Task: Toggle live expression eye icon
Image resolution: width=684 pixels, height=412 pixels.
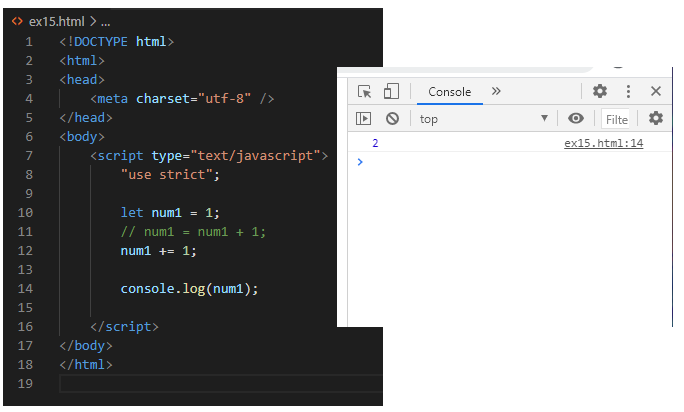Action: pos(576,118)
